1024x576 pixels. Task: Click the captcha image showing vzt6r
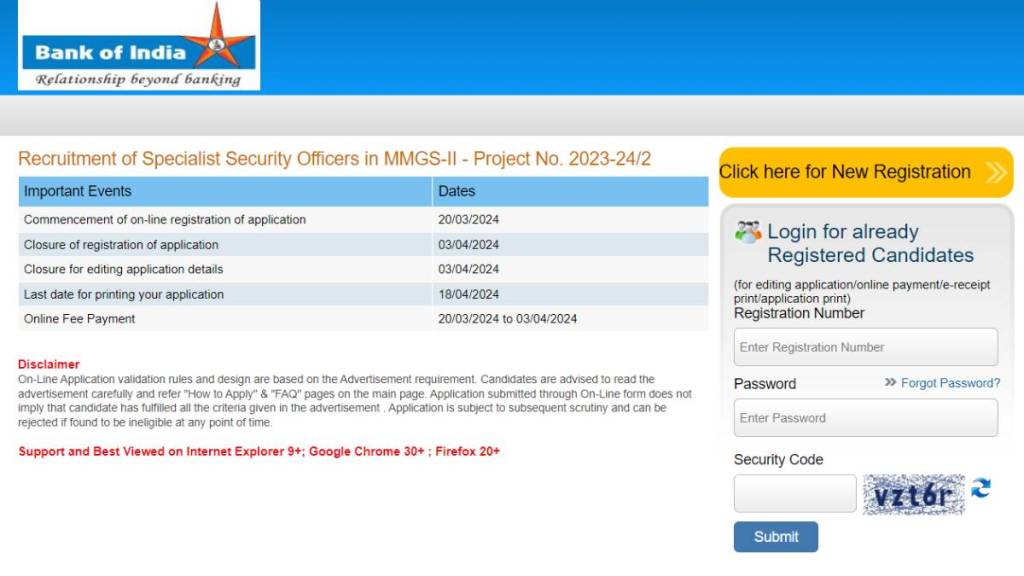click(x=914, y=494)
